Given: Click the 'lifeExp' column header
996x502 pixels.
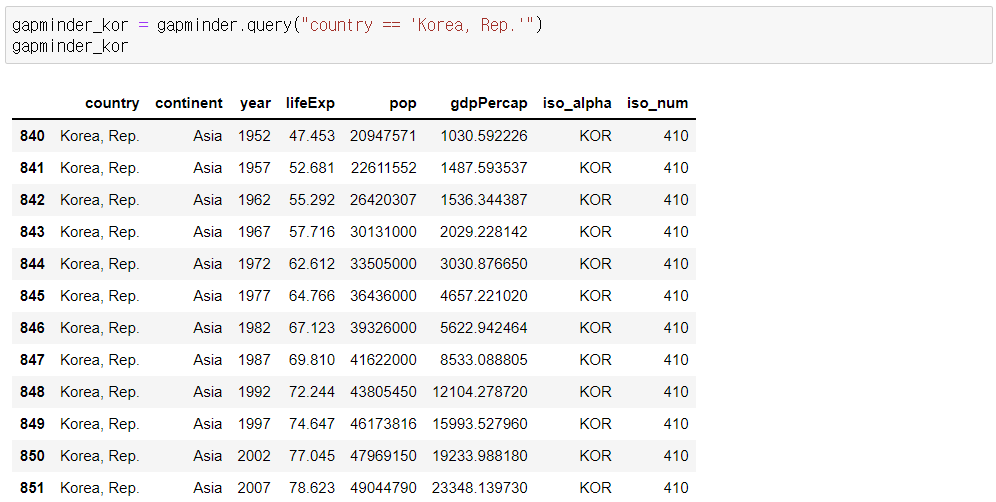Looking at the screenshot, I should click(x=310, y=103).
